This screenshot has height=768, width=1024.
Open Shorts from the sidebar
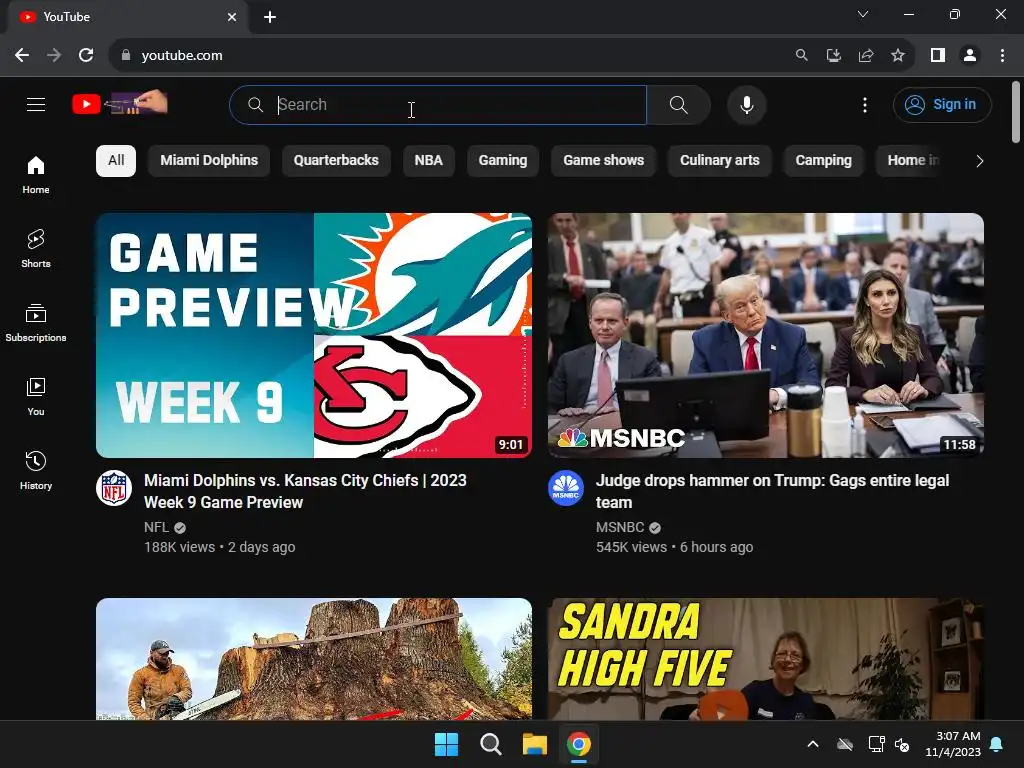36,249
